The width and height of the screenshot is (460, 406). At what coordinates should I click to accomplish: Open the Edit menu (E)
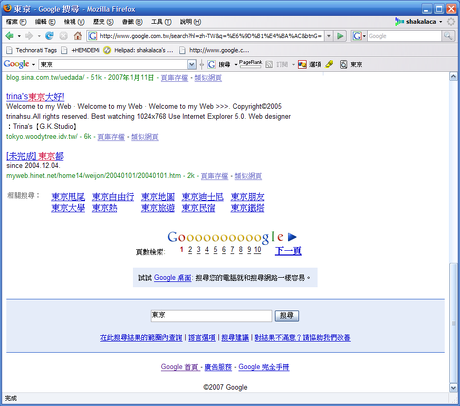tap(45, 22)
